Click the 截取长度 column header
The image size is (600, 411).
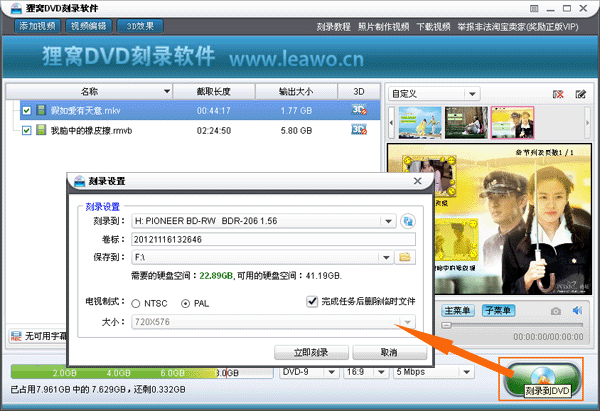point(214,91)
